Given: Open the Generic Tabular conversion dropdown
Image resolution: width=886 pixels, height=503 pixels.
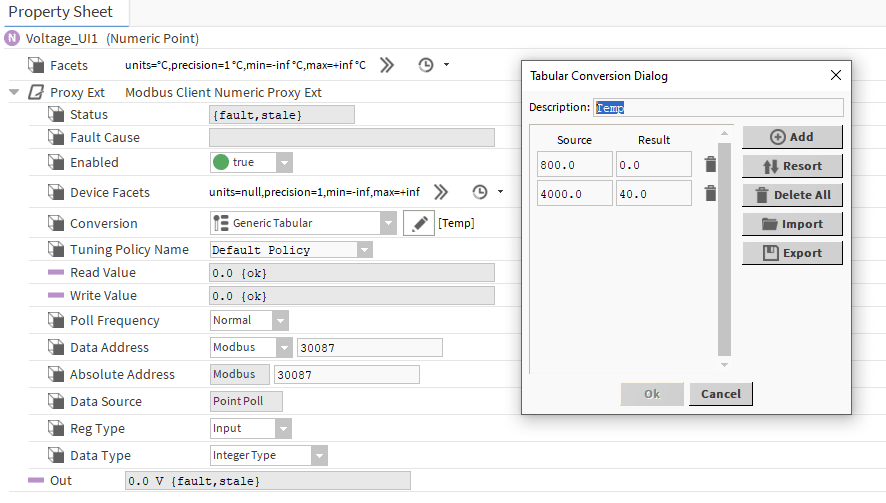Looking at the screenshot, I should [388, 223].
